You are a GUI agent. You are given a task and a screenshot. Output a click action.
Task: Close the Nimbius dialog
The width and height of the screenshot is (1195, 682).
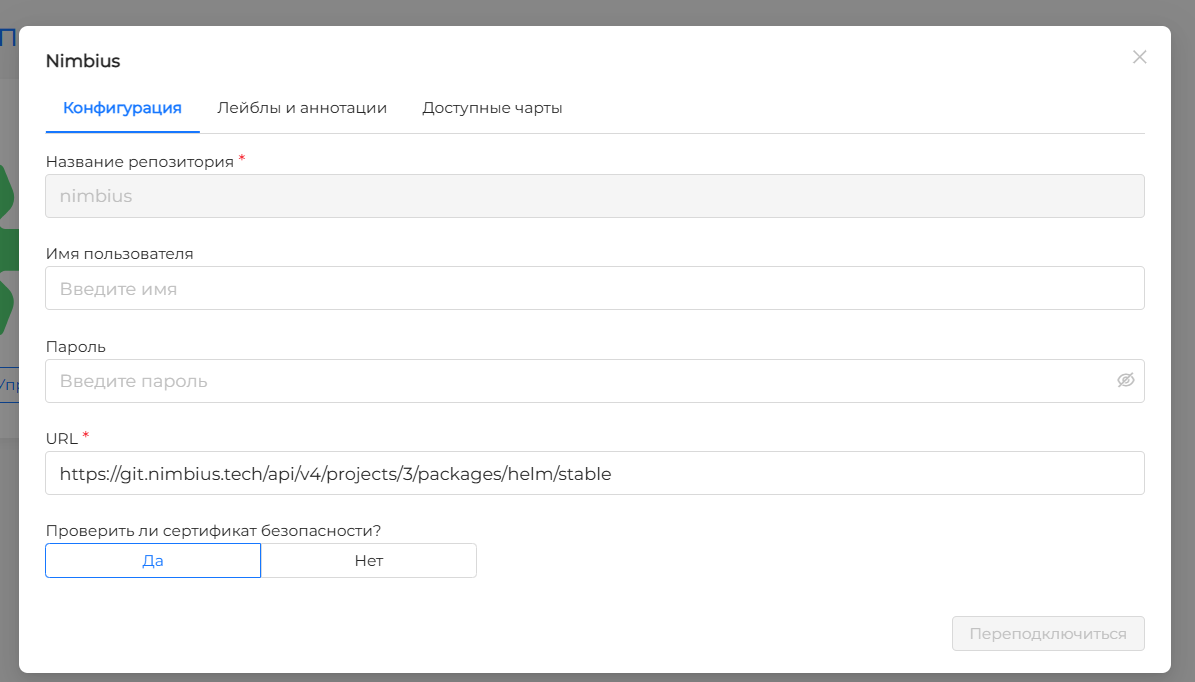tap(1139, 57)
